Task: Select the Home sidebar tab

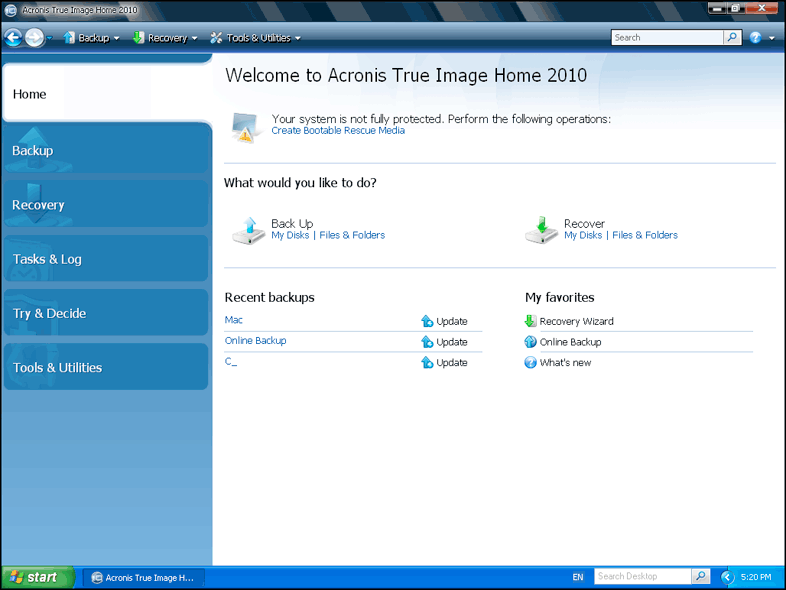Action: [x=106, y=94]
